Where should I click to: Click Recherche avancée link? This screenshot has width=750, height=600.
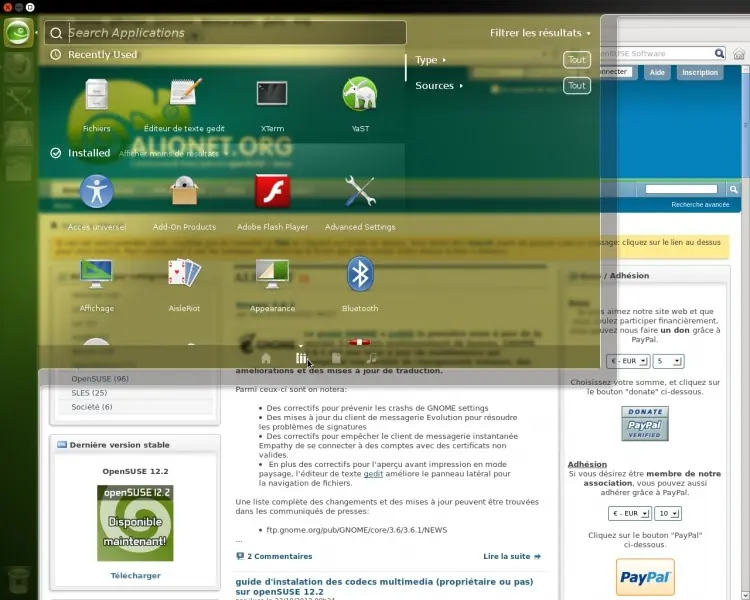(x=700, y=204)
